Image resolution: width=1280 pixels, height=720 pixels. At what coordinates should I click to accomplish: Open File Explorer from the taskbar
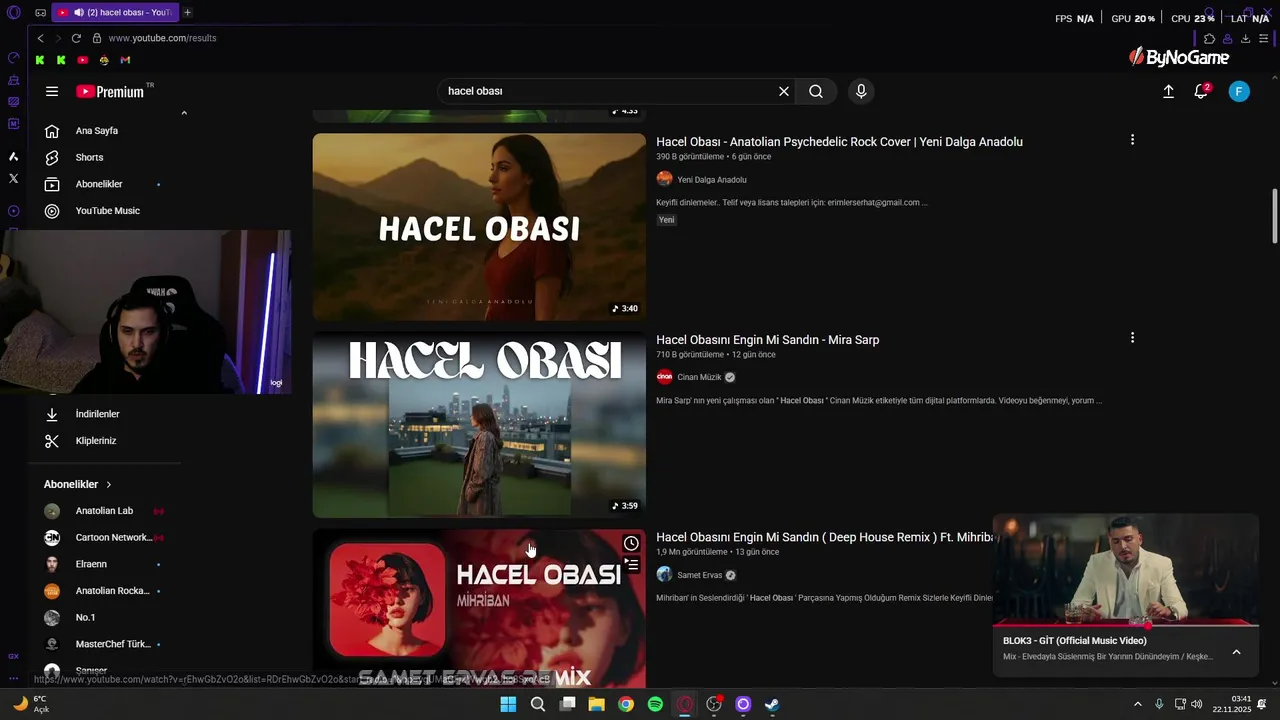[596, 704]
